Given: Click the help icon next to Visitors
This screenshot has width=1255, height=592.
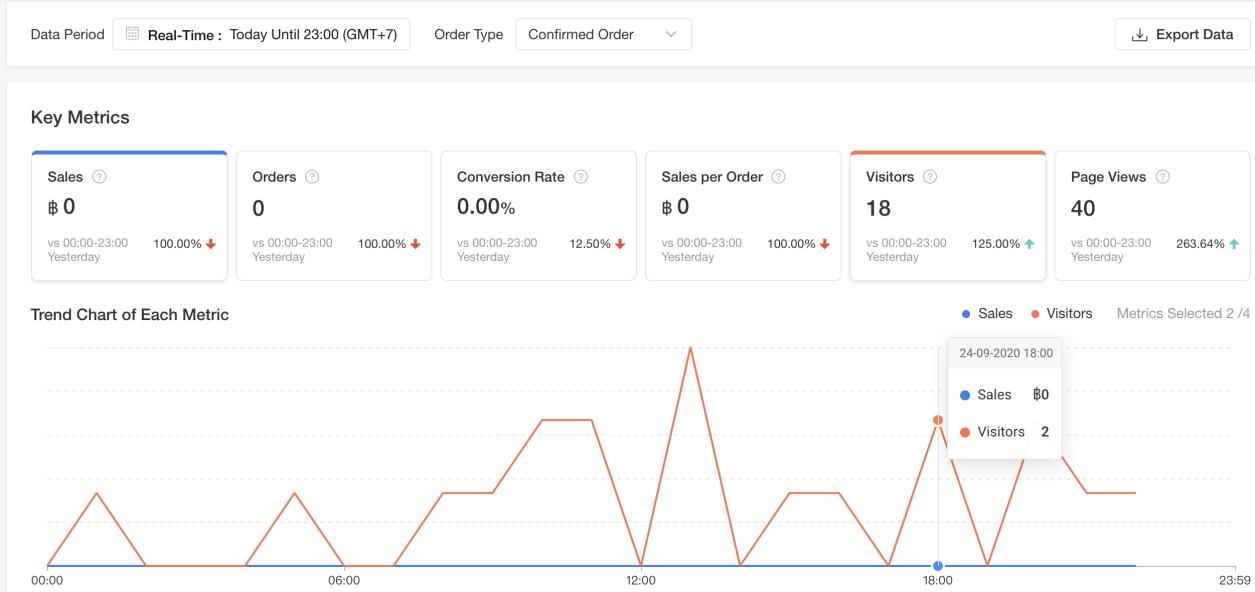Looking at the screenshot, I should click(x=930, y=177).
